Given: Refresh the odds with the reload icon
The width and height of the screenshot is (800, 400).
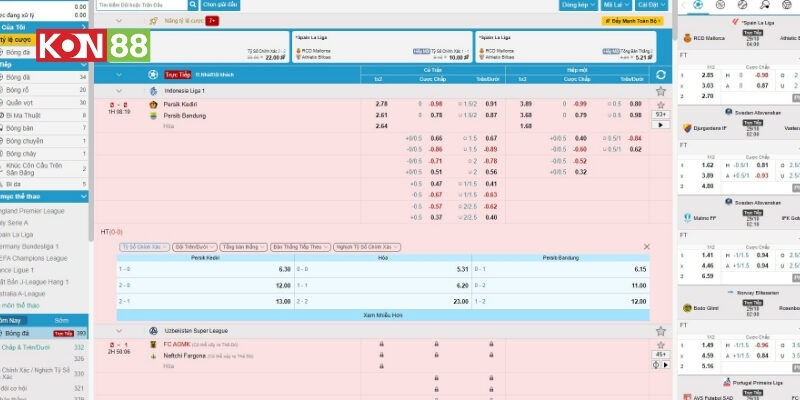Looking at the screenshot, I should tap(660, 74).
